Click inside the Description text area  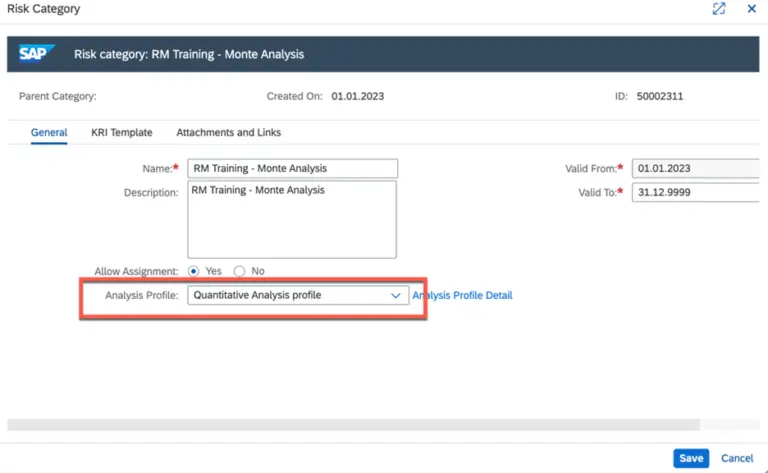click(292, 219)
